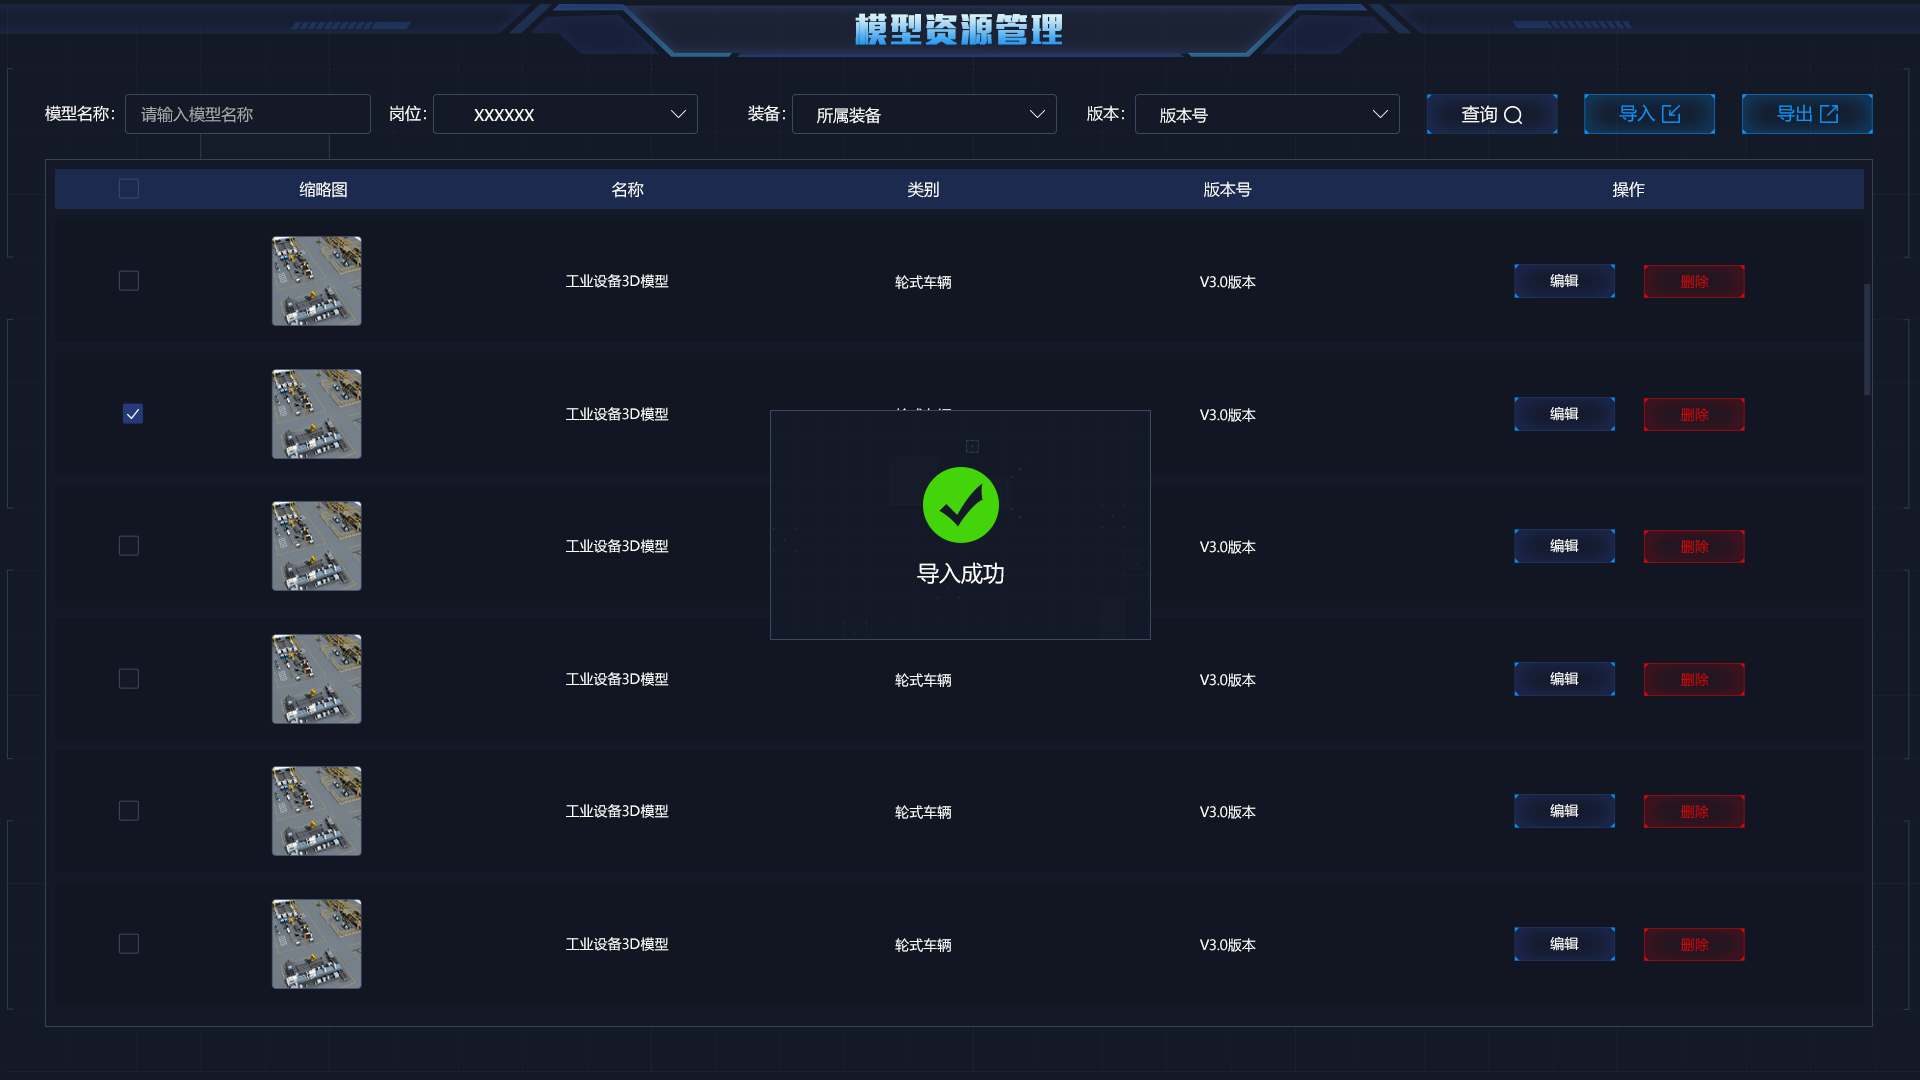Check the first row checkbox
This screenshot has width=1920, height=1080.
coord(129,281)
